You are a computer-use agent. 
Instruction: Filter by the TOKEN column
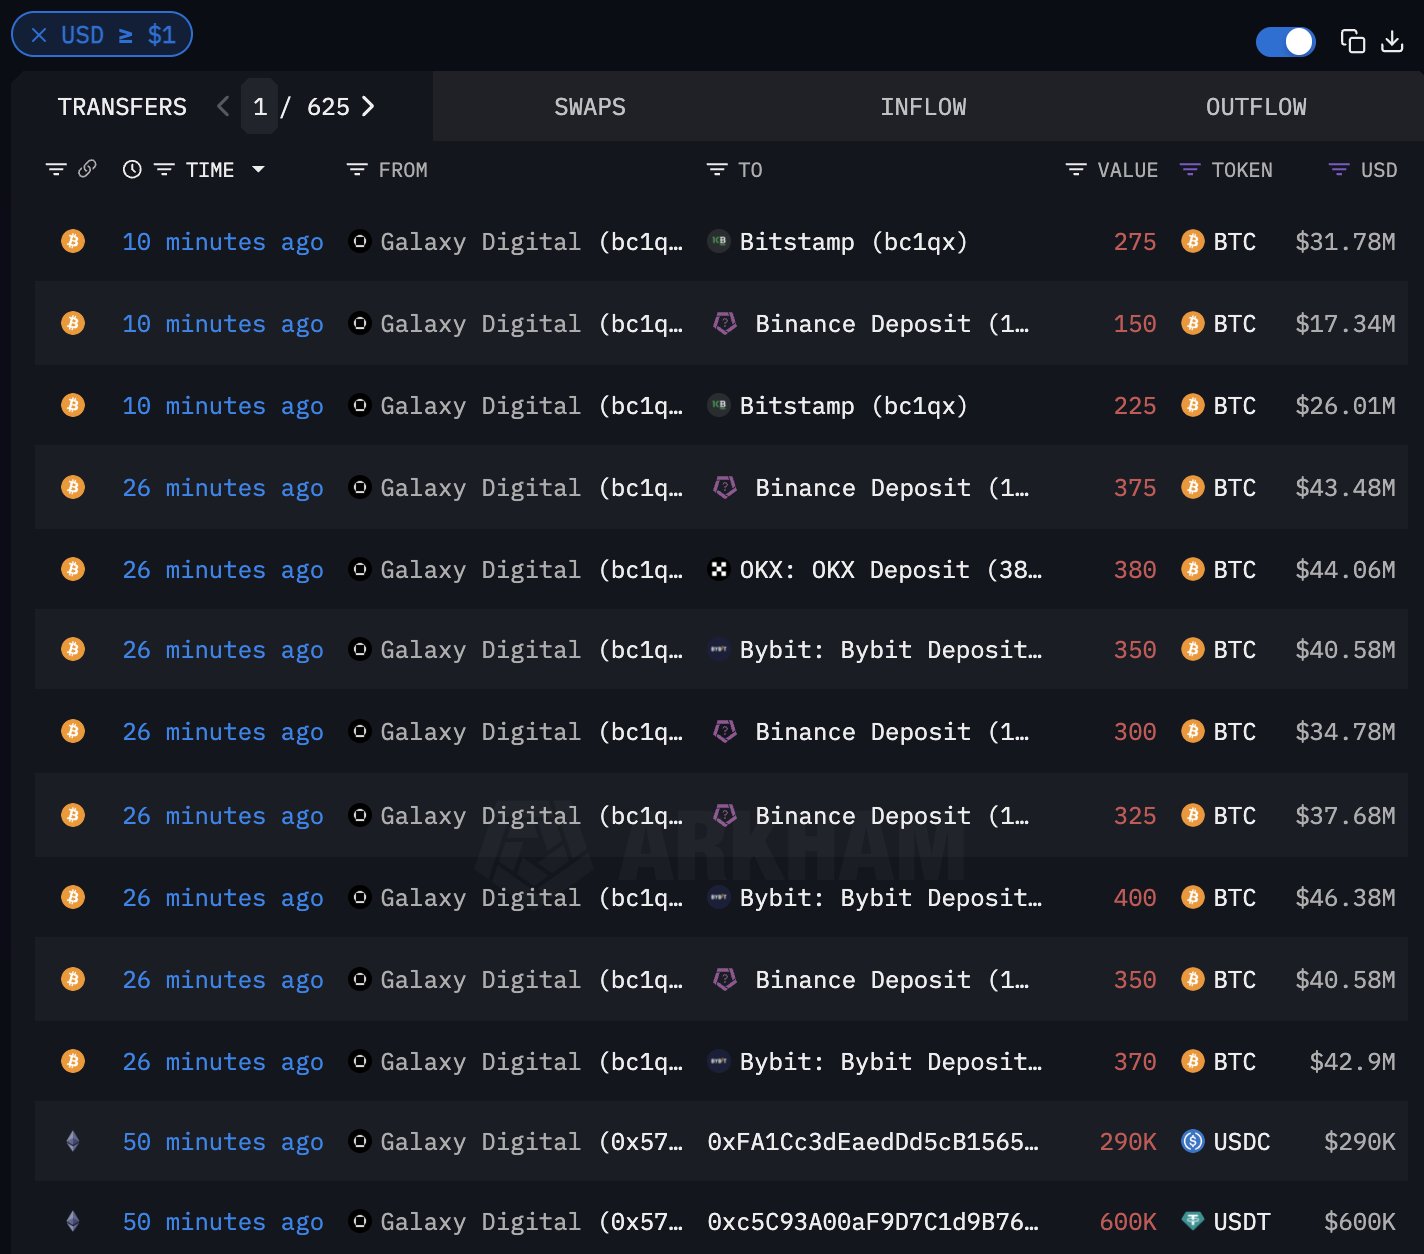tap(1190, 170)
